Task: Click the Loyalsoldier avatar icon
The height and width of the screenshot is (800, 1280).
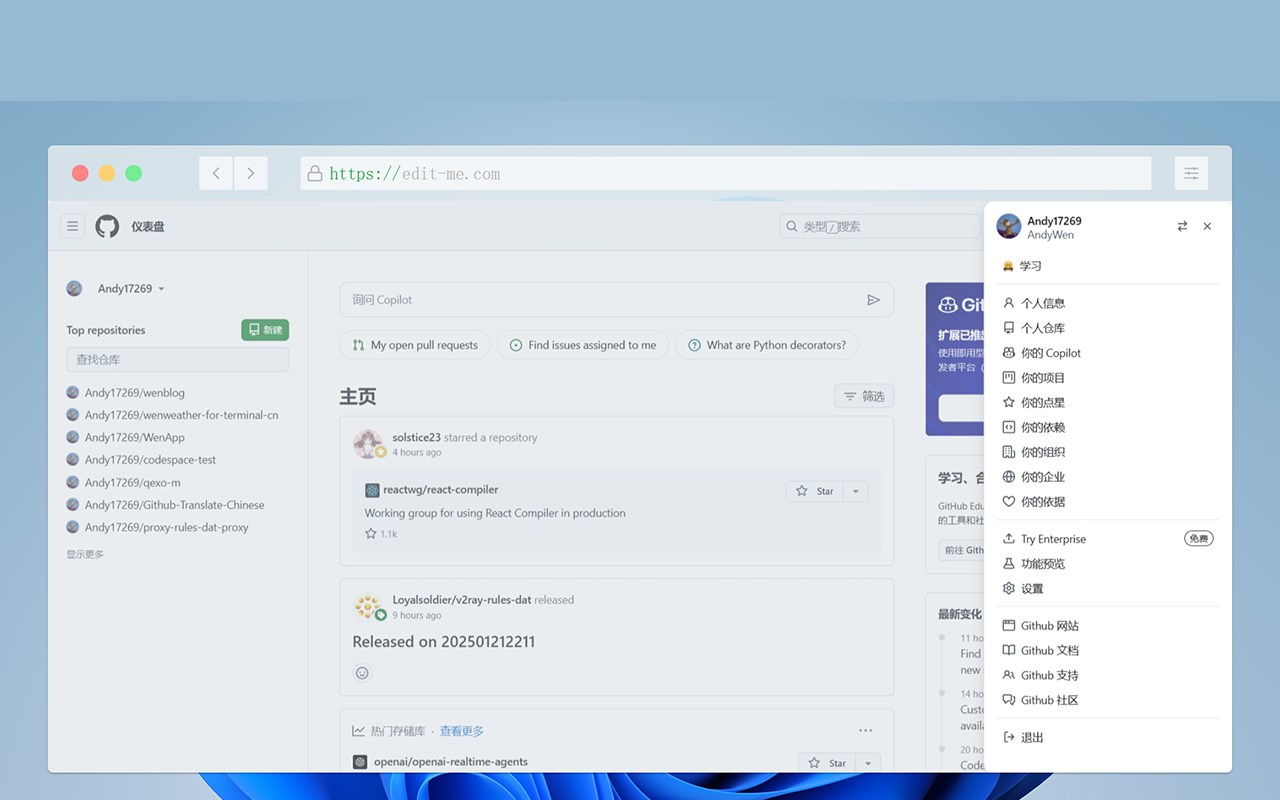Action: pos(368,607)
